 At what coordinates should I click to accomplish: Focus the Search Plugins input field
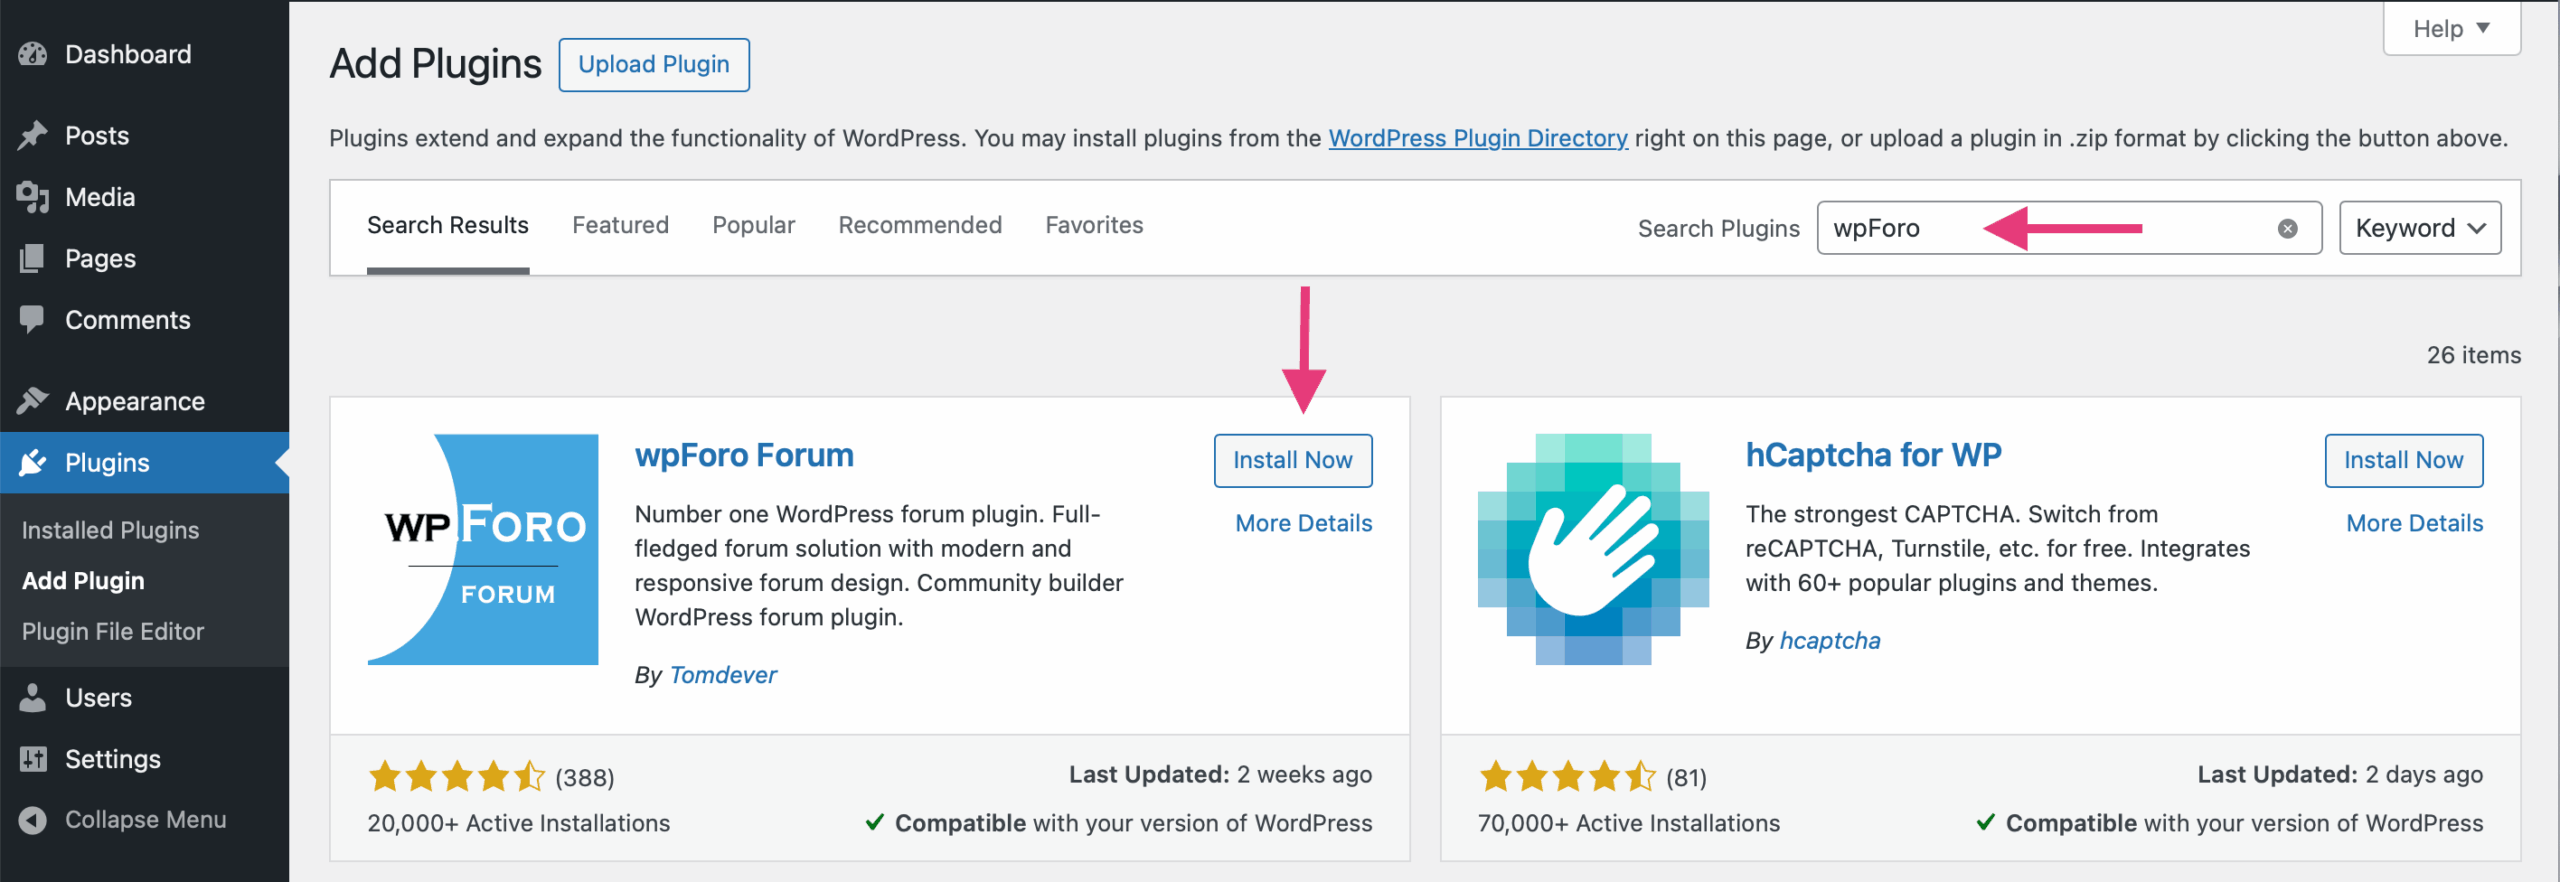click(2040, 229)
